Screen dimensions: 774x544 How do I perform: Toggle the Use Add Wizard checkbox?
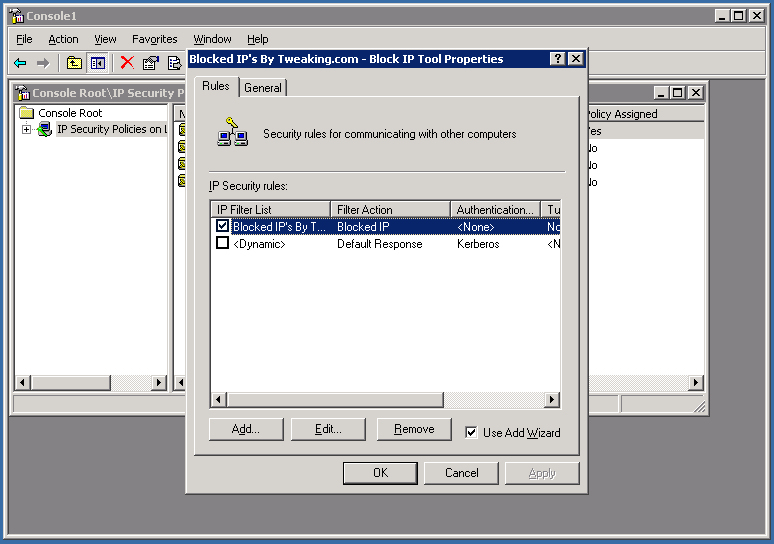point(471,432)
